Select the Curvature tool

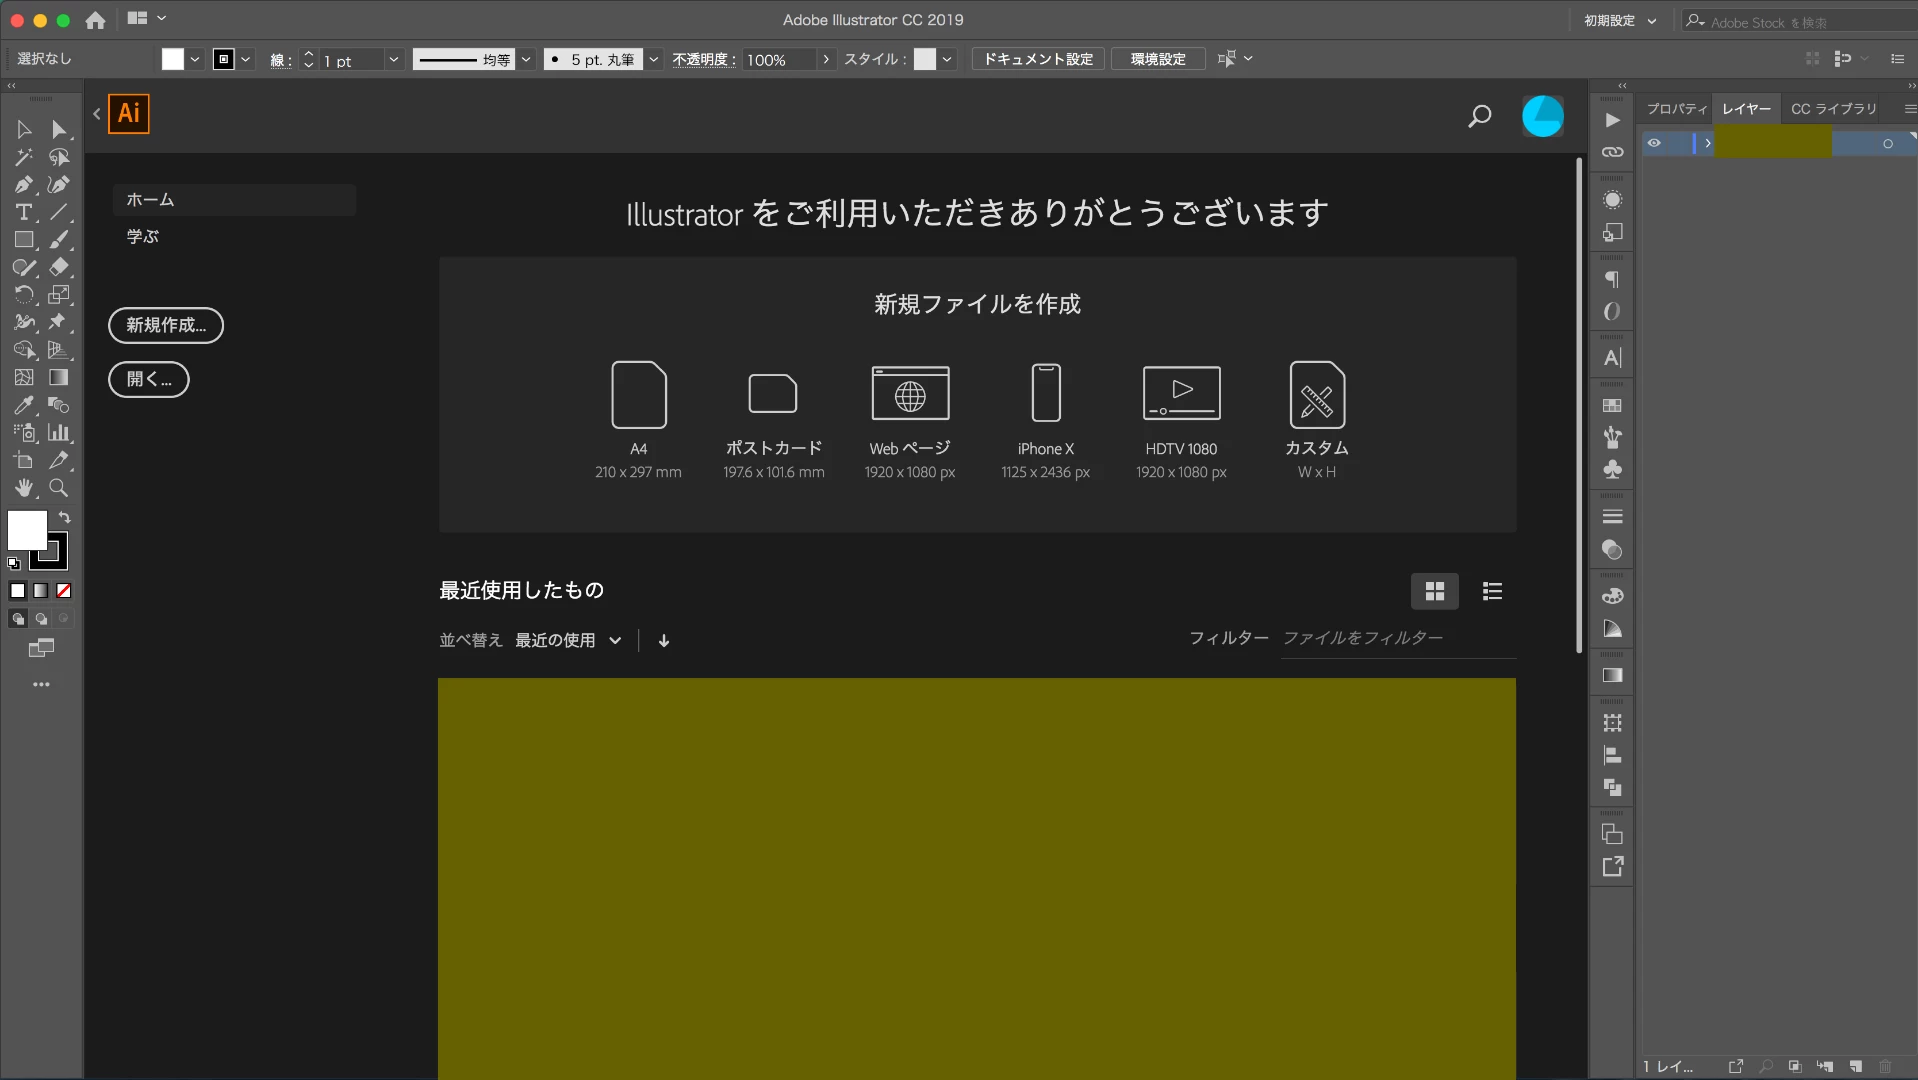[59, 185]
